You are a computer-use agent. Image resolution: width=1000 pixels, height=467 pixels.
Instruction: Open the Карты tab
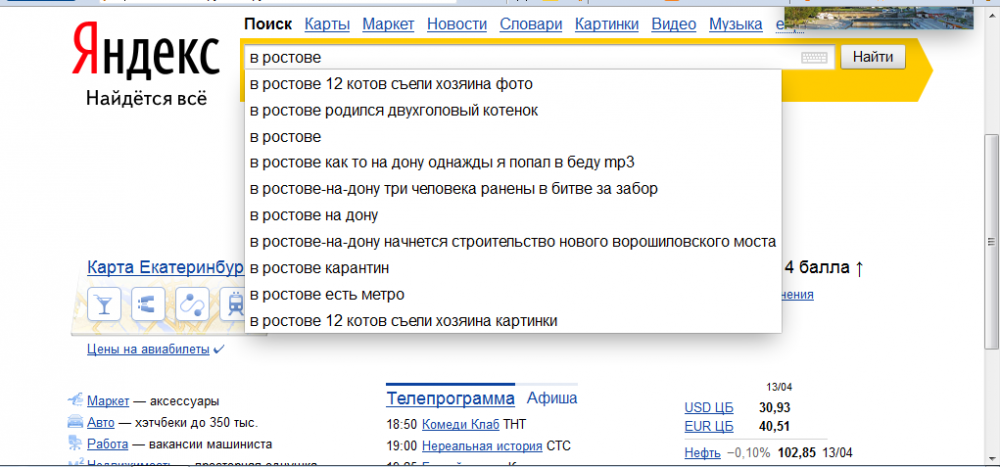click(x=327, y=24)
